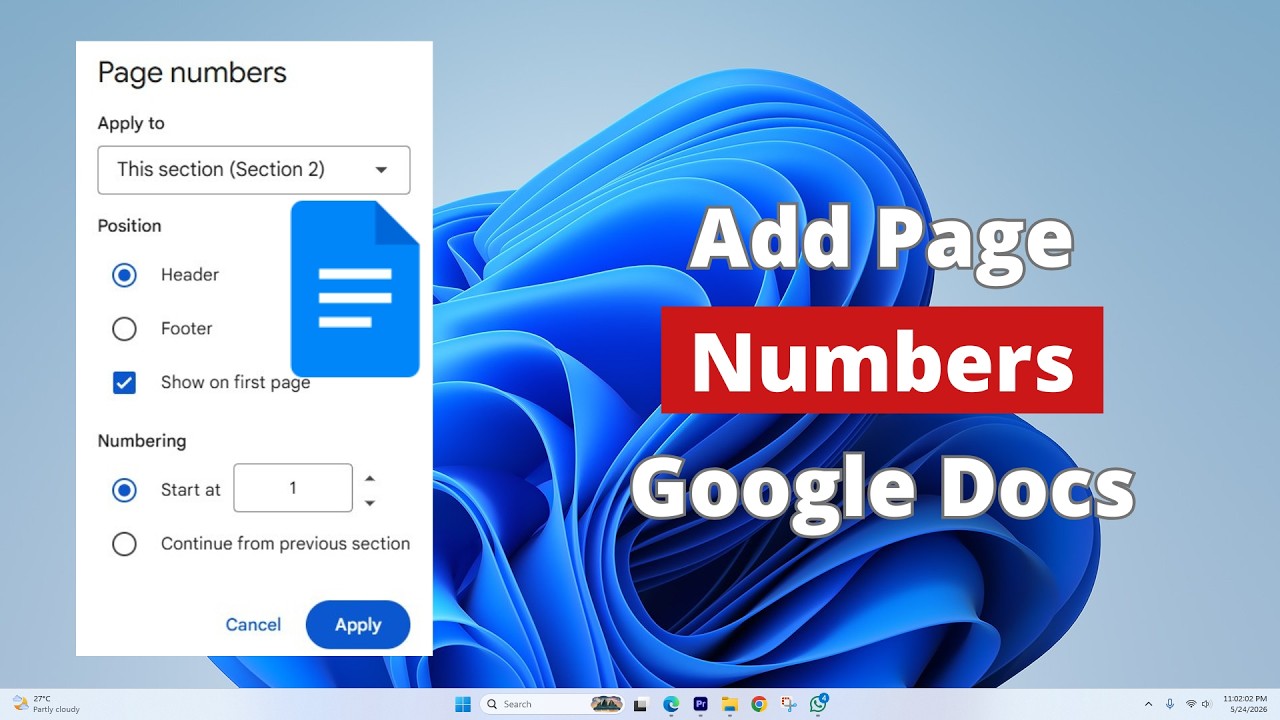This screenshot has width=1280, height=720.
Task: Open the clock showing 11:02:02 PM
Action: click(1245, 704)
